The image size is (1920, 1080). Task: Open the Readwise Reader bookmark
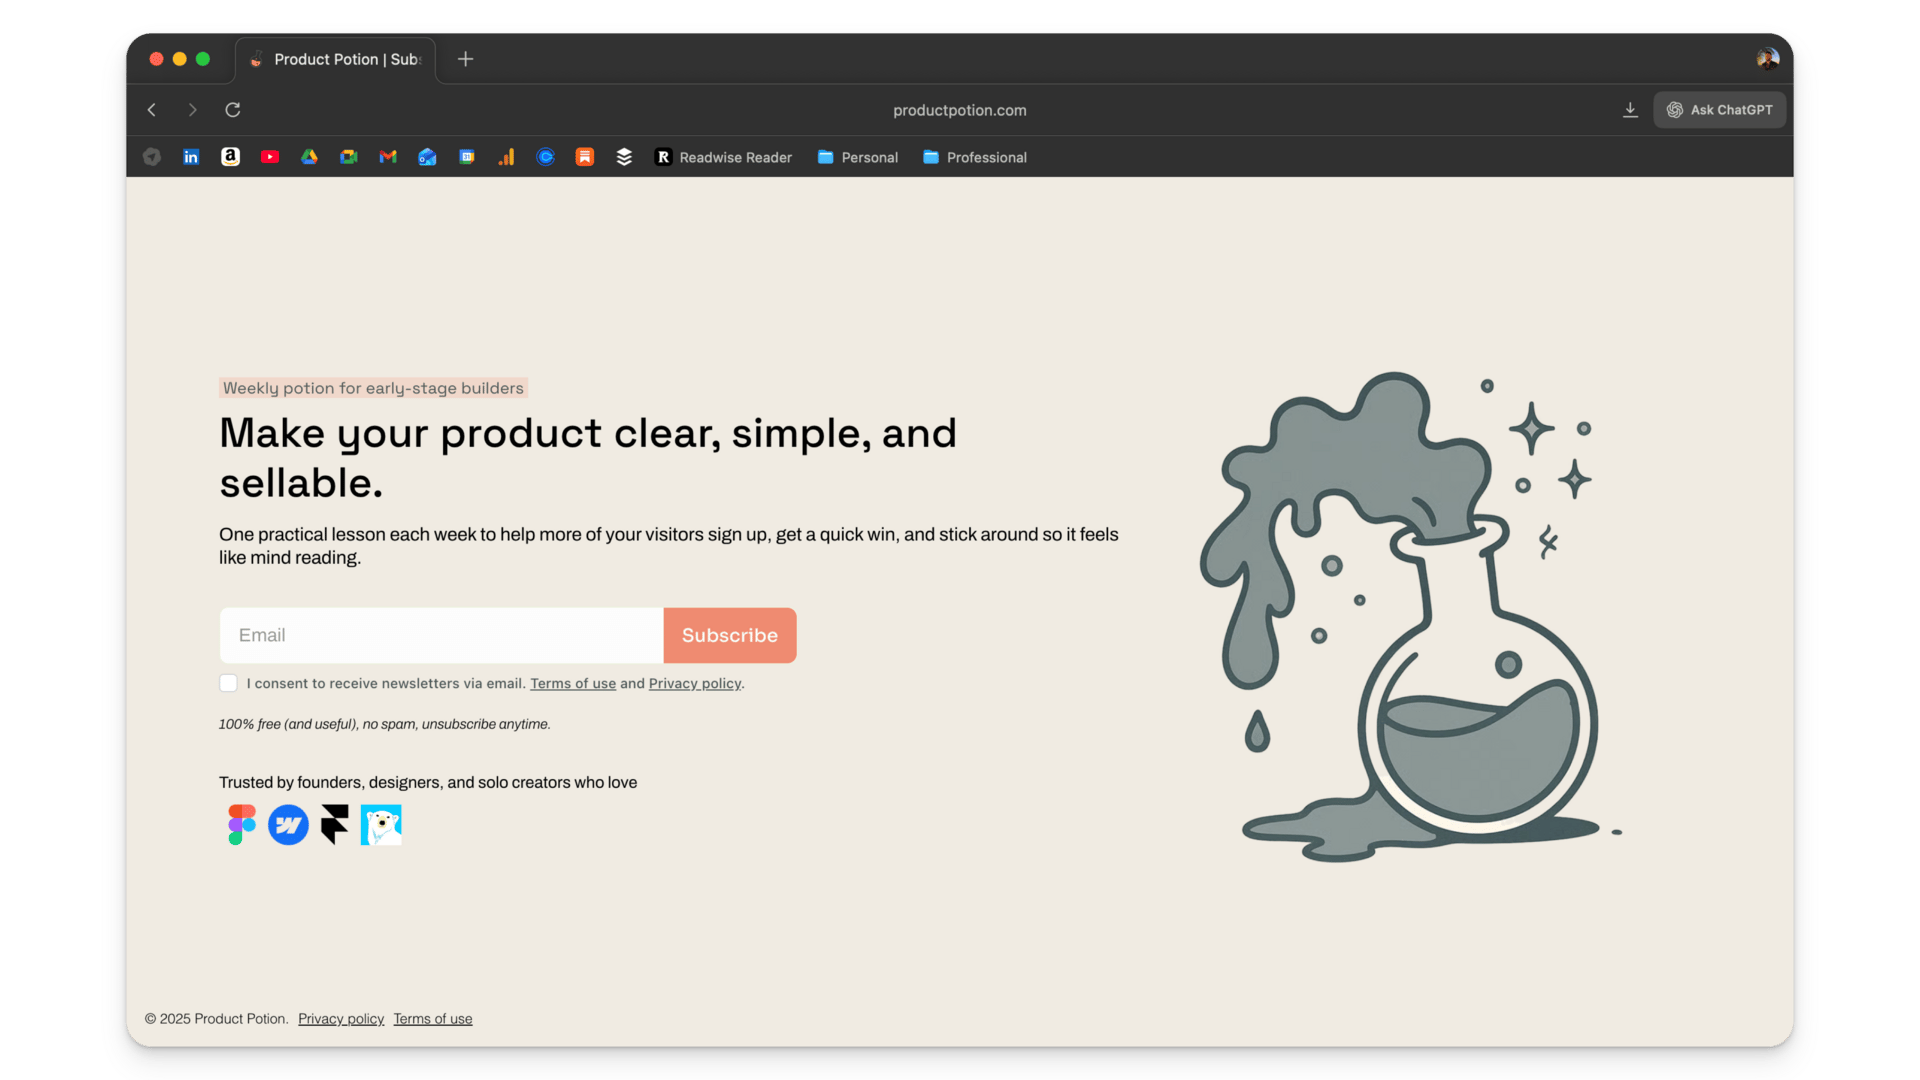(723, 157)
